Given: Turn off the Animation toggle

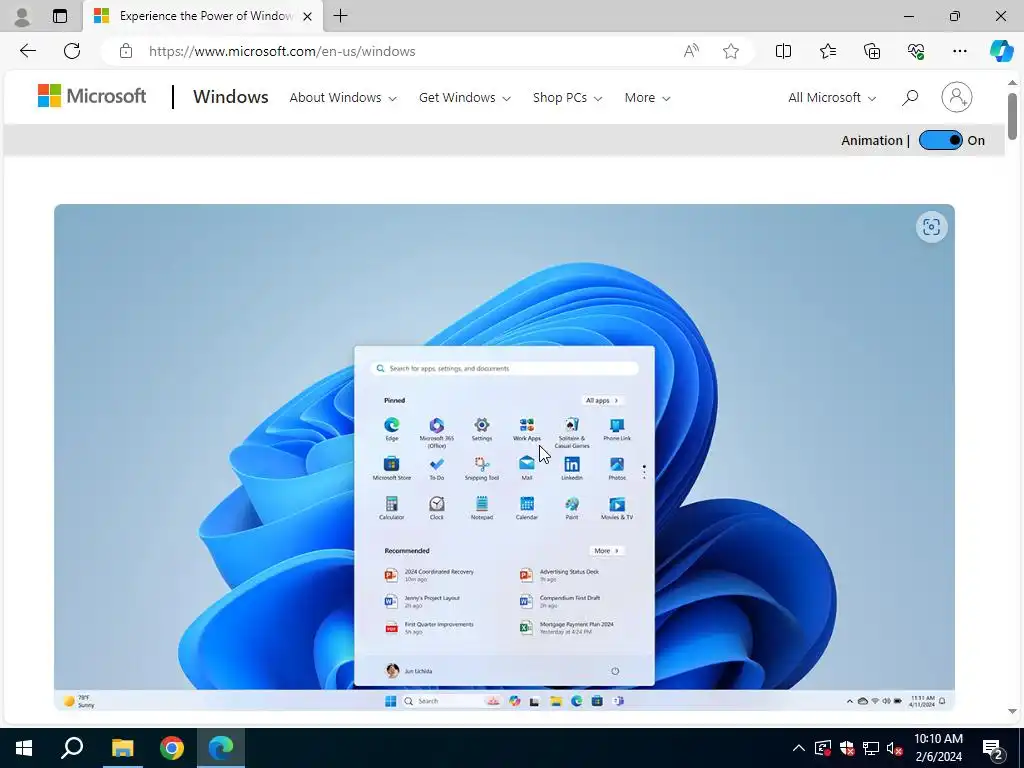Looking at the screenshot, I should 940,140.
